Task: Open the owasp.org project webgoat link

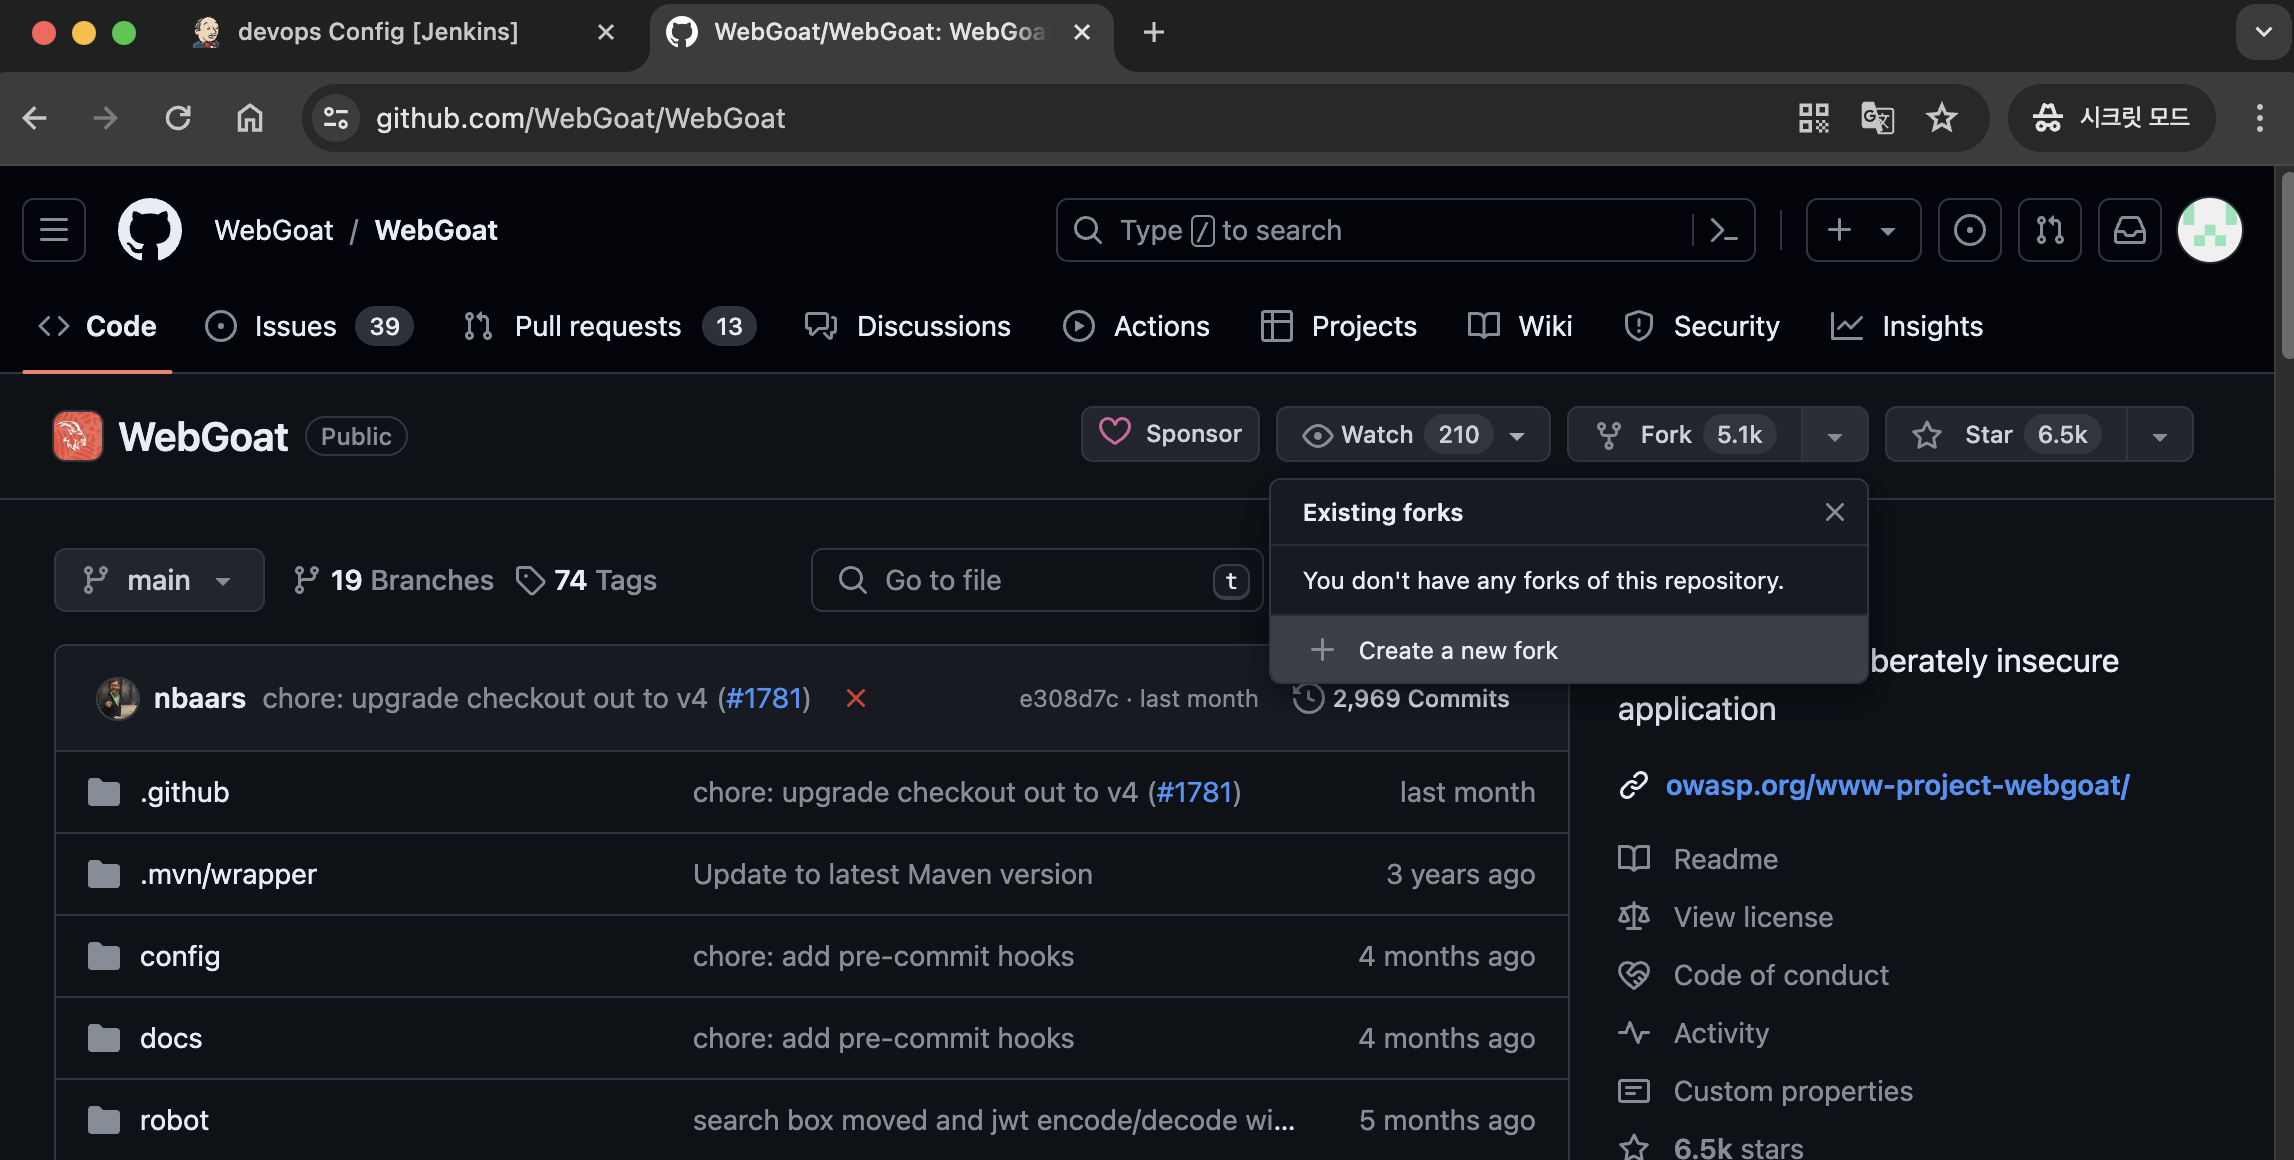Action: (x=1897, y=785)
